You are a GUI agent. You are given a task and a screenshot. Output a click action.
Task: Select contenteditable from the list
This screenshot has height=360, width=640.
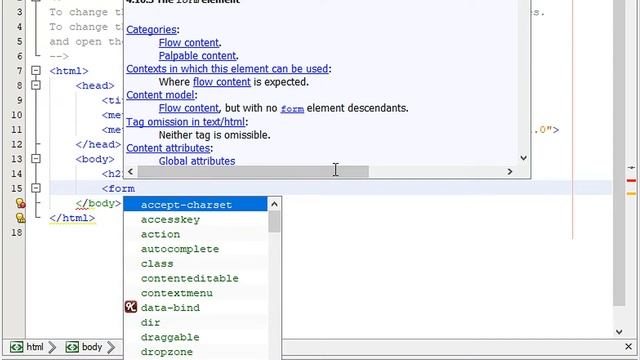(x=196, y=278)
